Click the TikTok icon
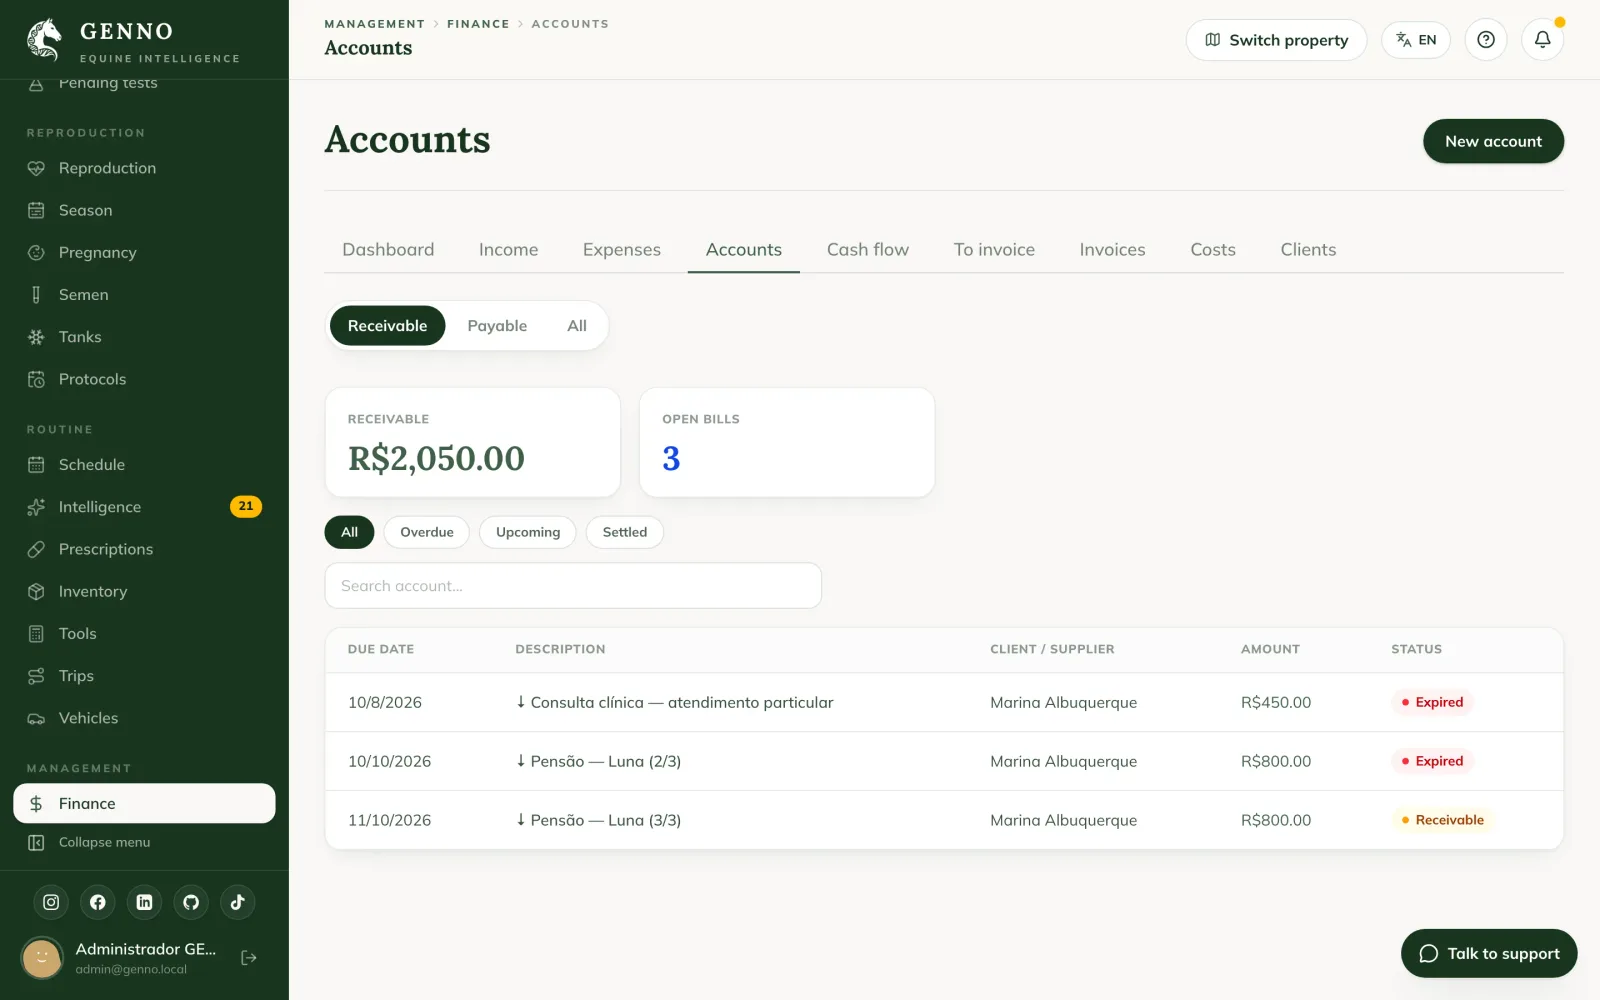 238,902
